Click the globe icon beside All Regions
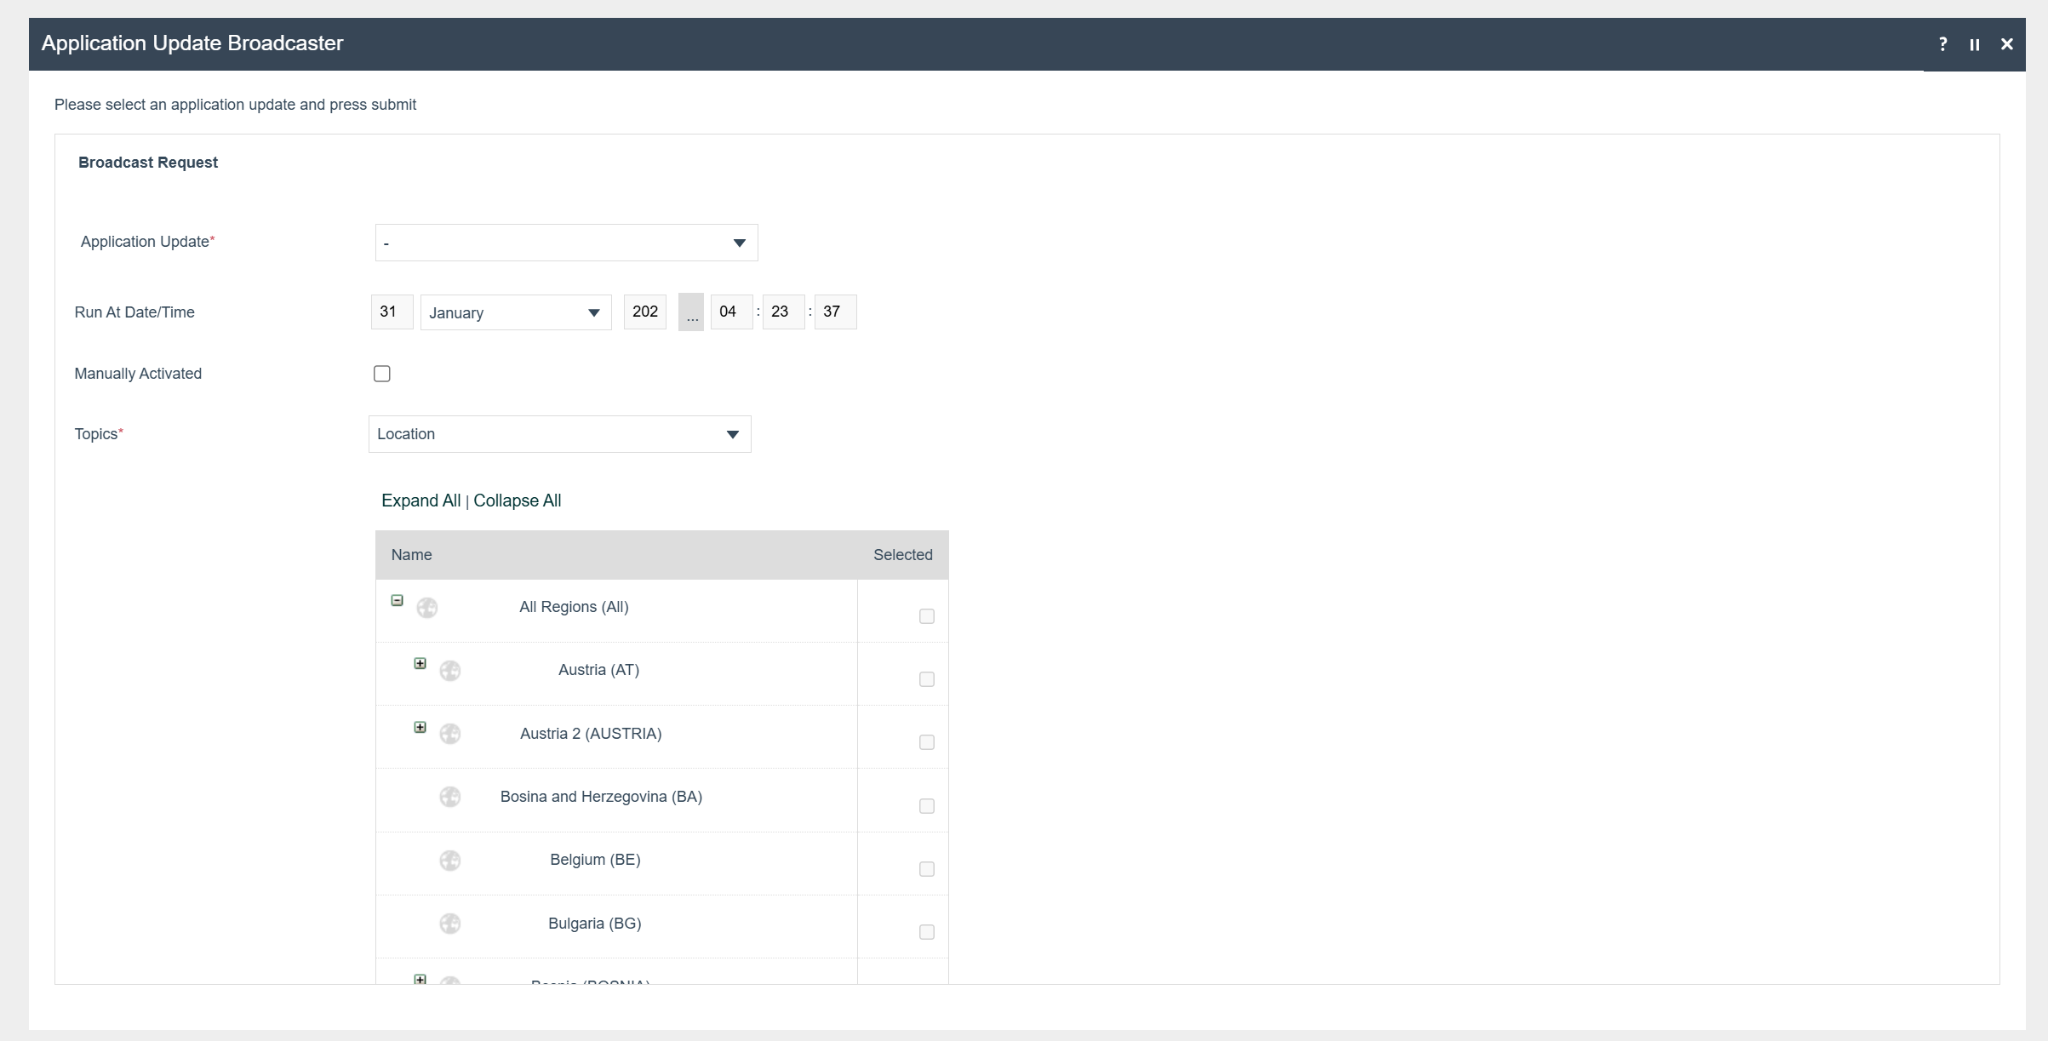This screenshot has width=2048, height=1041. click(427, 608)
